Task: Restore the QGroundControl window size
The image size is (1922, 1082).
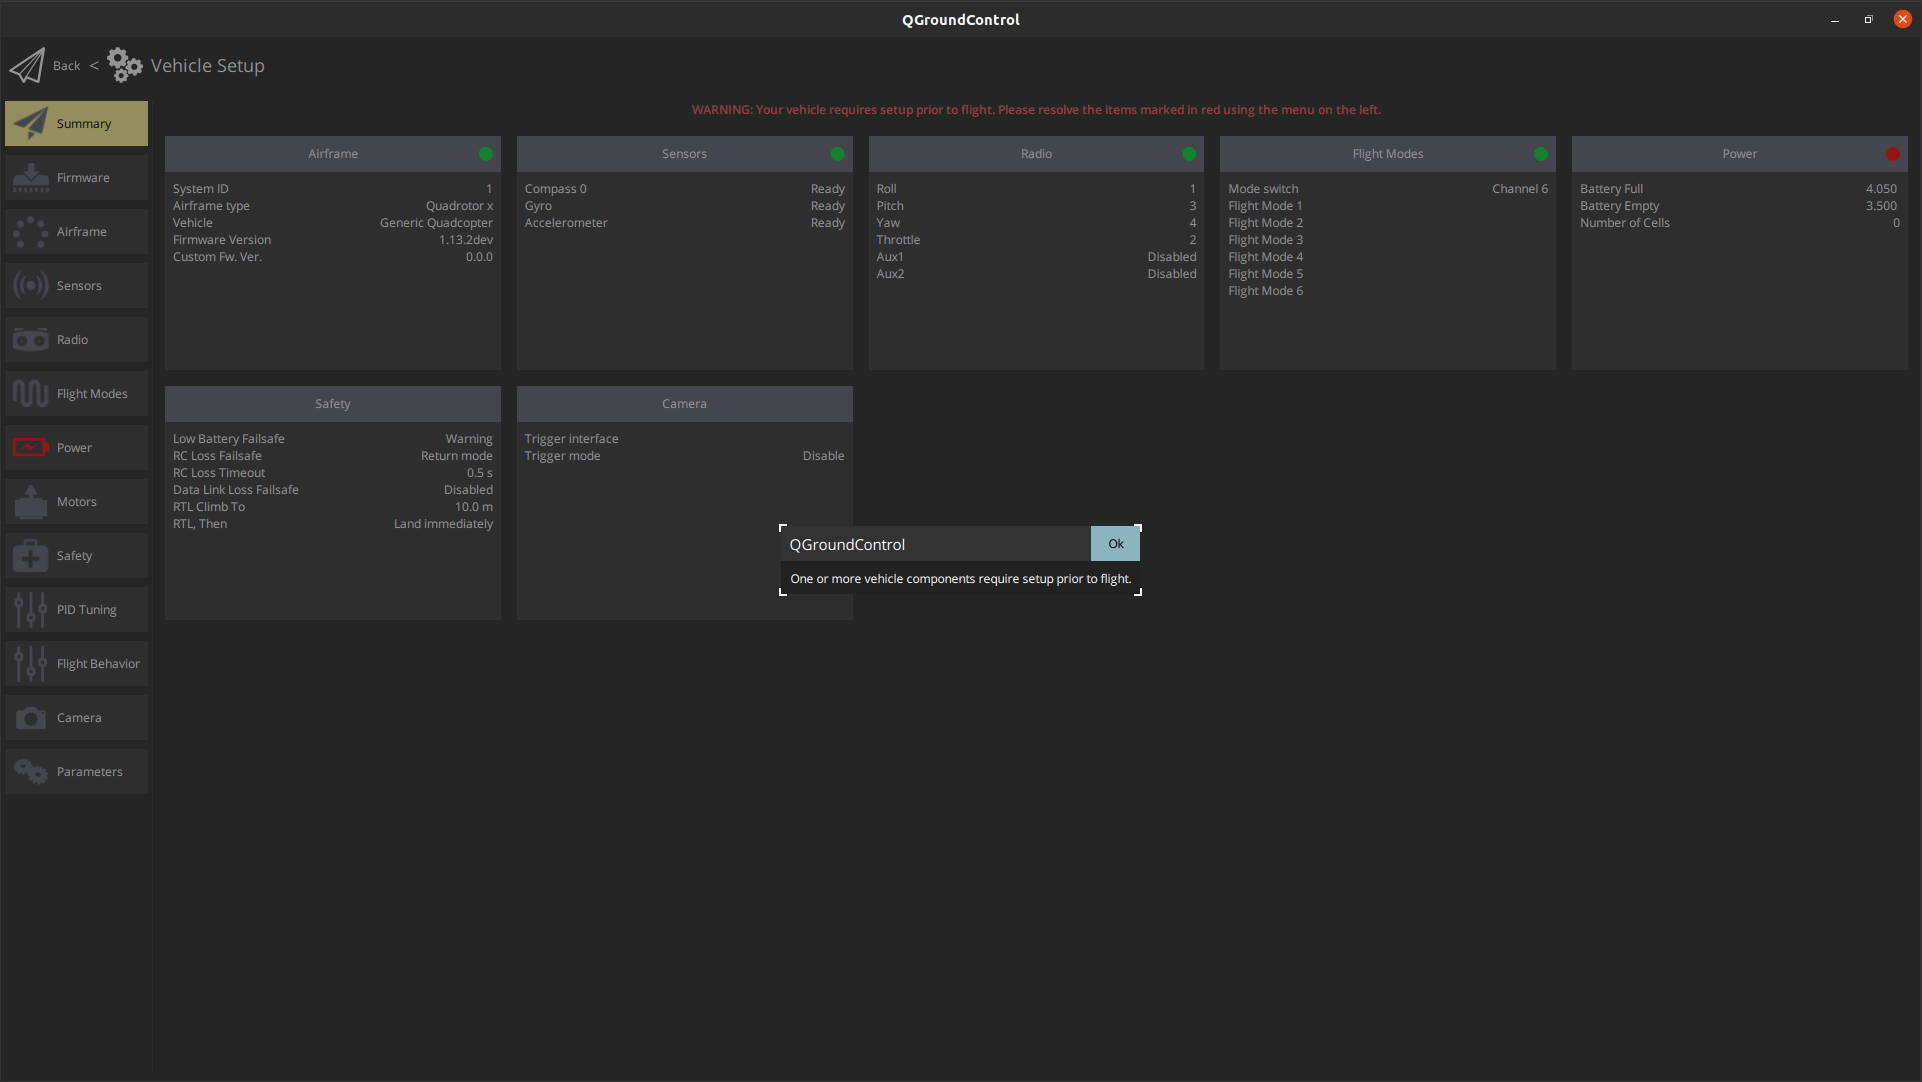Action: click(x=1868, y=20)
